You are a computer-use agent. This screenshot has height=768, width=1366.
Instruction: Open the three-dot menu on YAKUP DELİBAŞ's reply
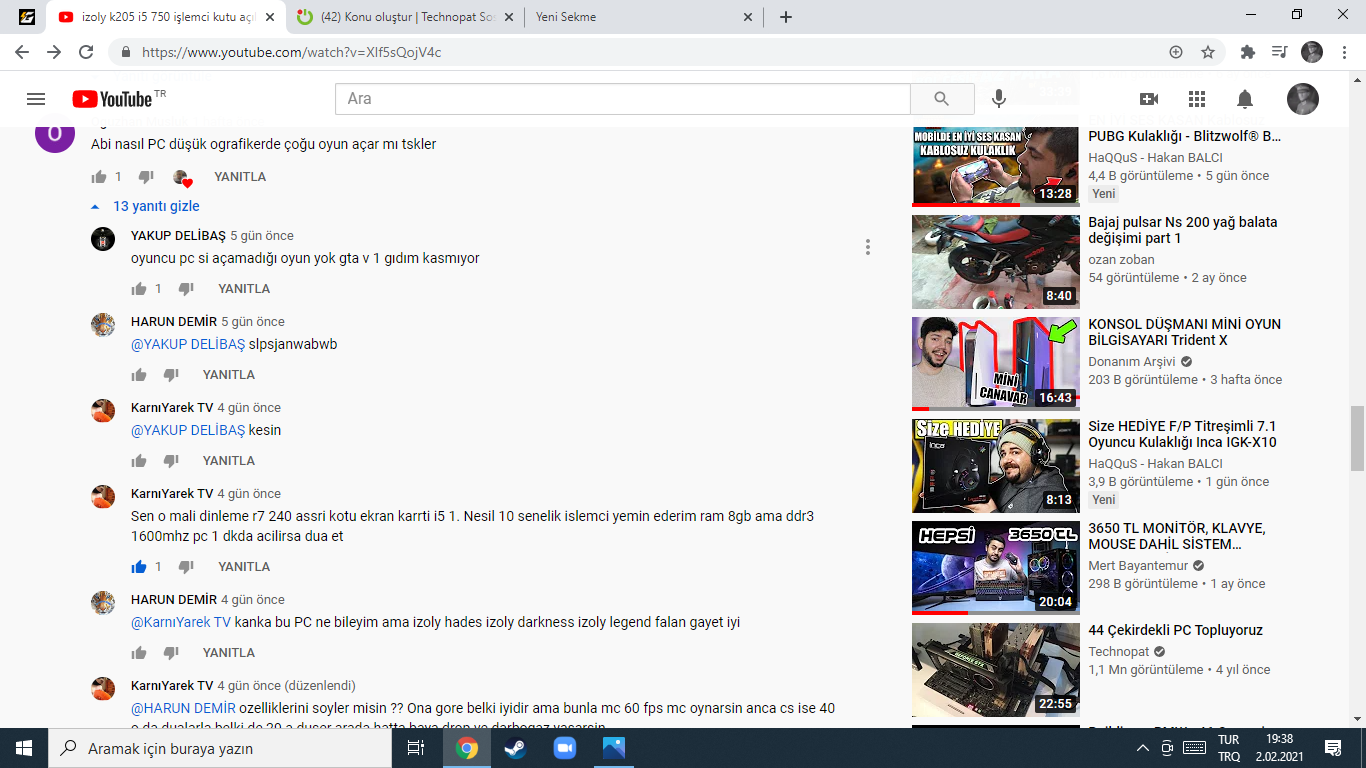coord(868,247)
